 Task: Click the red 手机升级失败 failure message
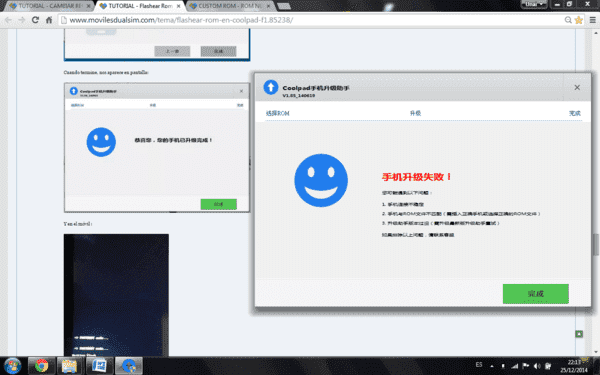click(417, 177)
